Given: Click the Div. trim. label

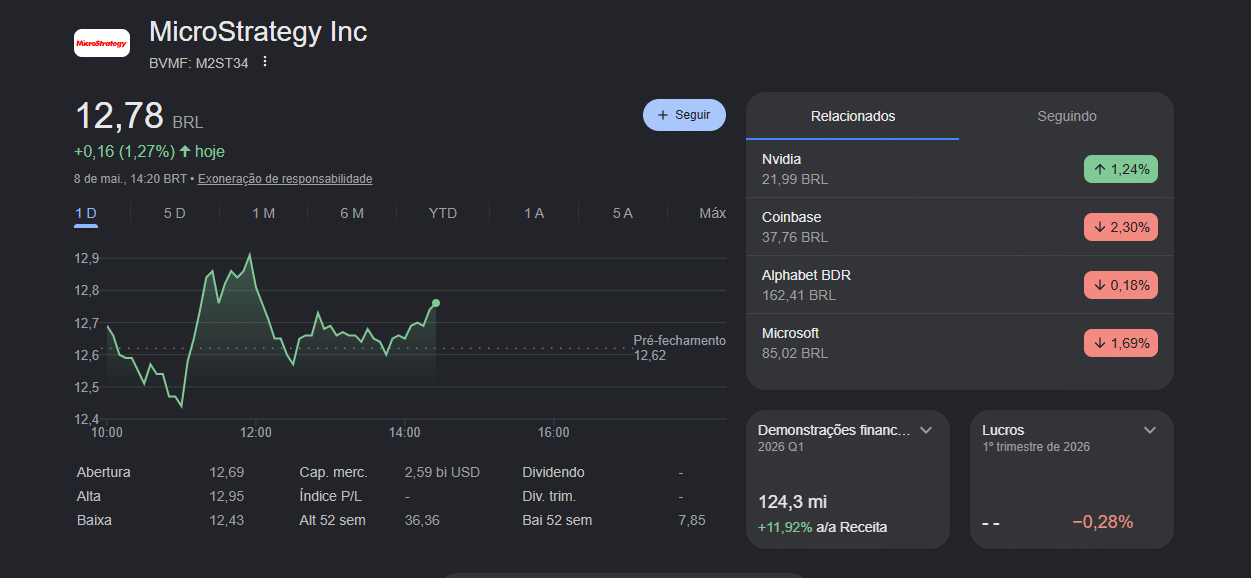Looking at the screenshot, I should click(x=549, y=496).
